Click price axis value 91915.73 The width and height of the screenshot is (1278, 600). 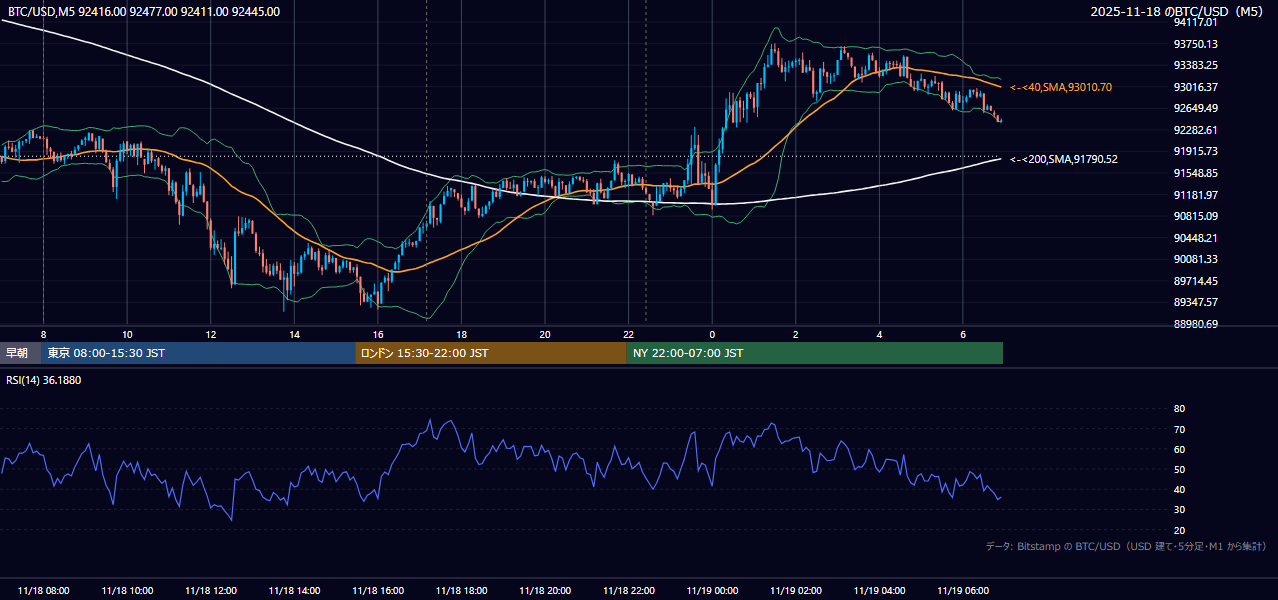[x=1195, y=151]
